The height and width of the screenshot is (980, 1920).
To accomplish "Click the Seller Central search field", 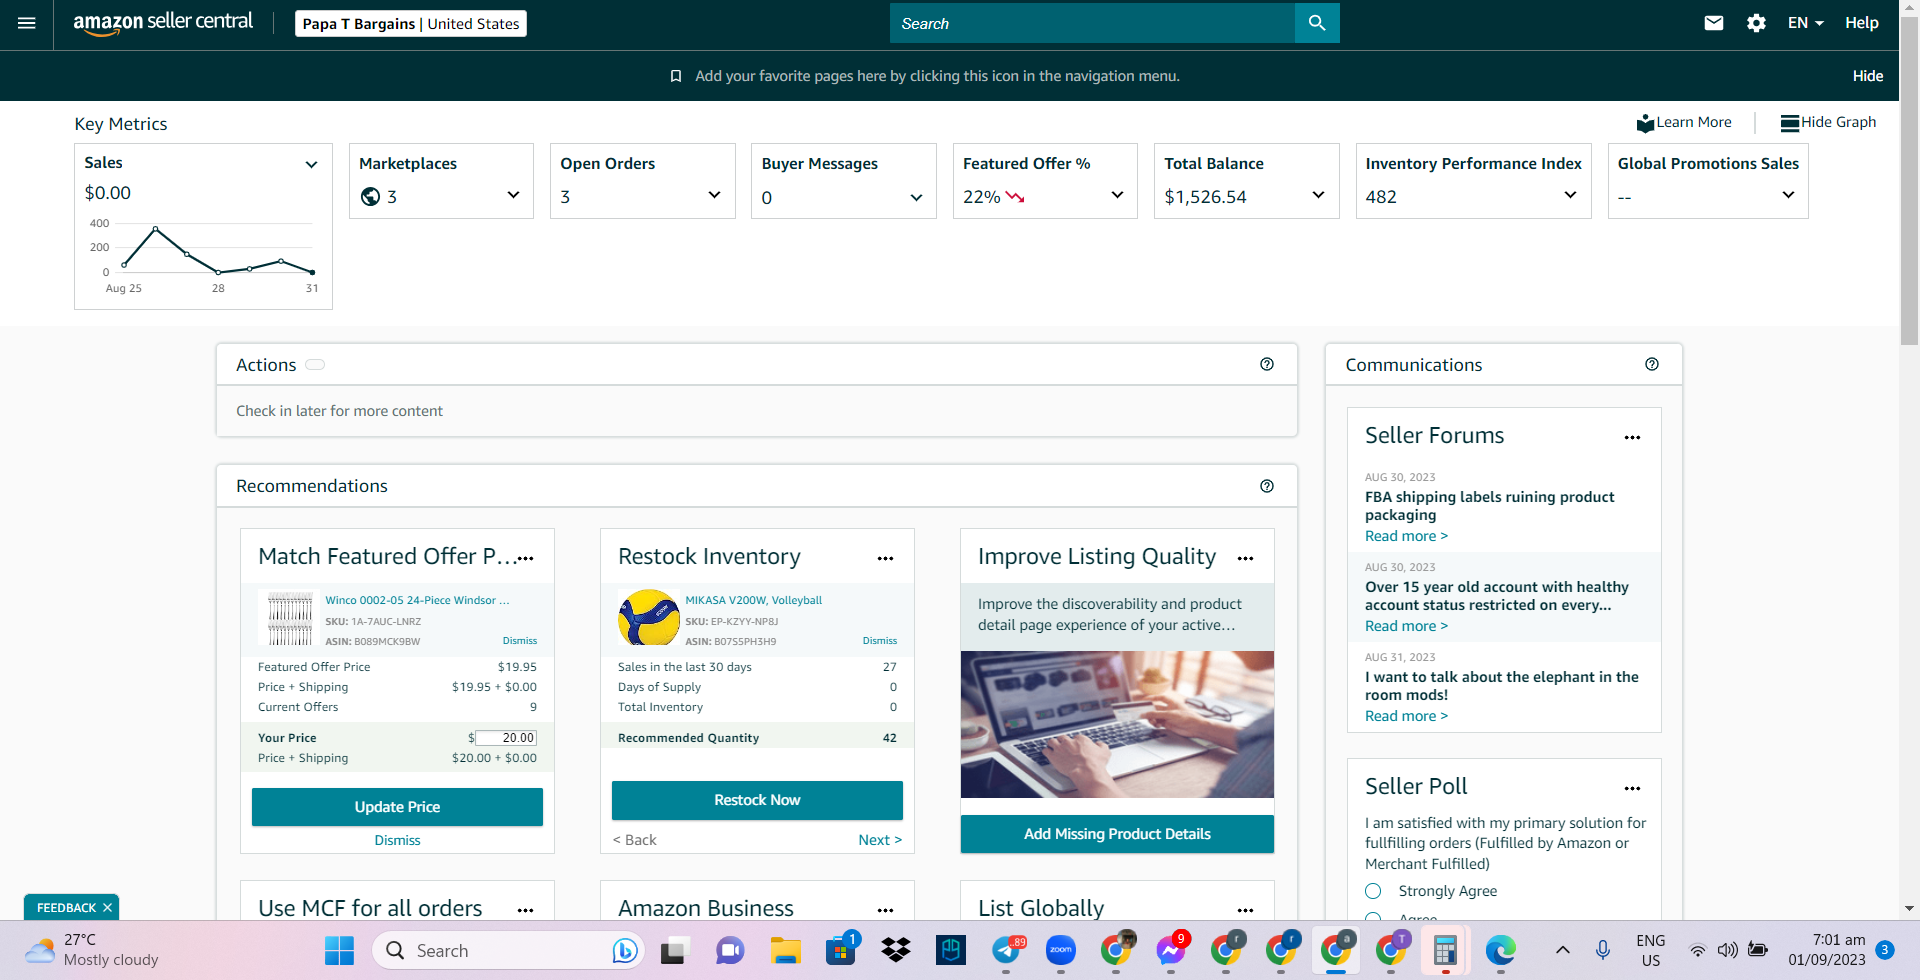I will coord(1092,23).
